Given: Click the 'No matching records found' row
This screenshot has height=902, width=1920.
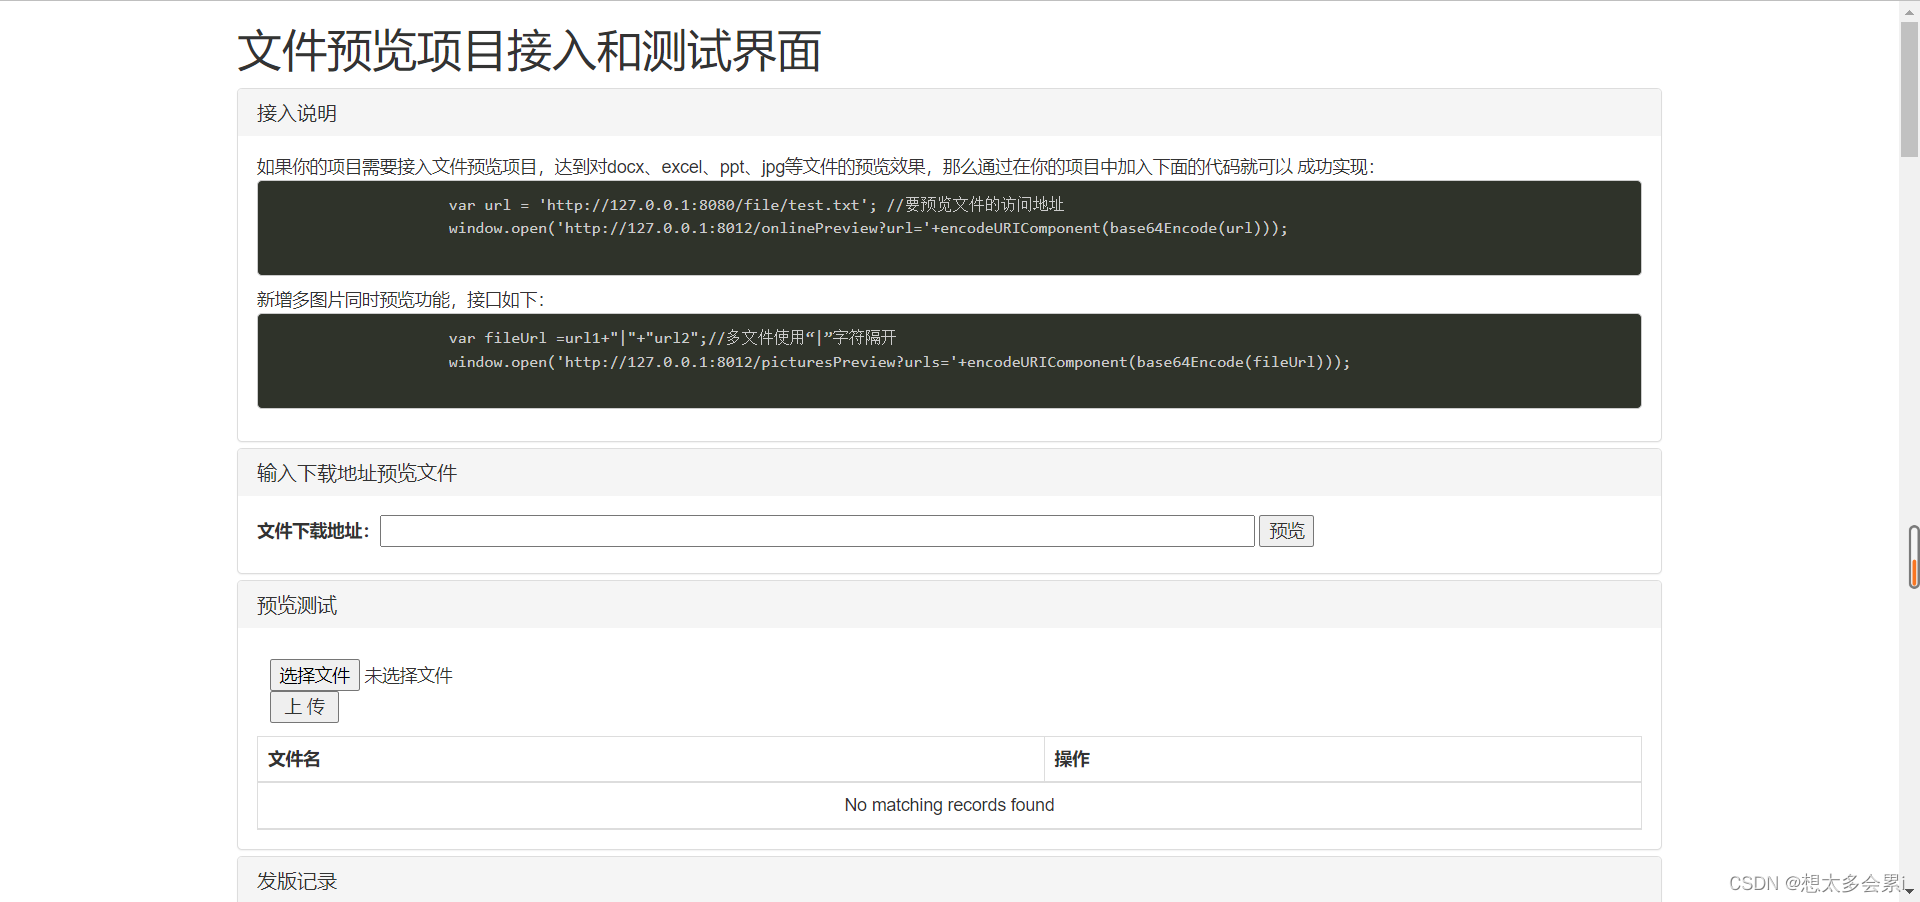Looking at the screenshot, I should pos(949,805).
